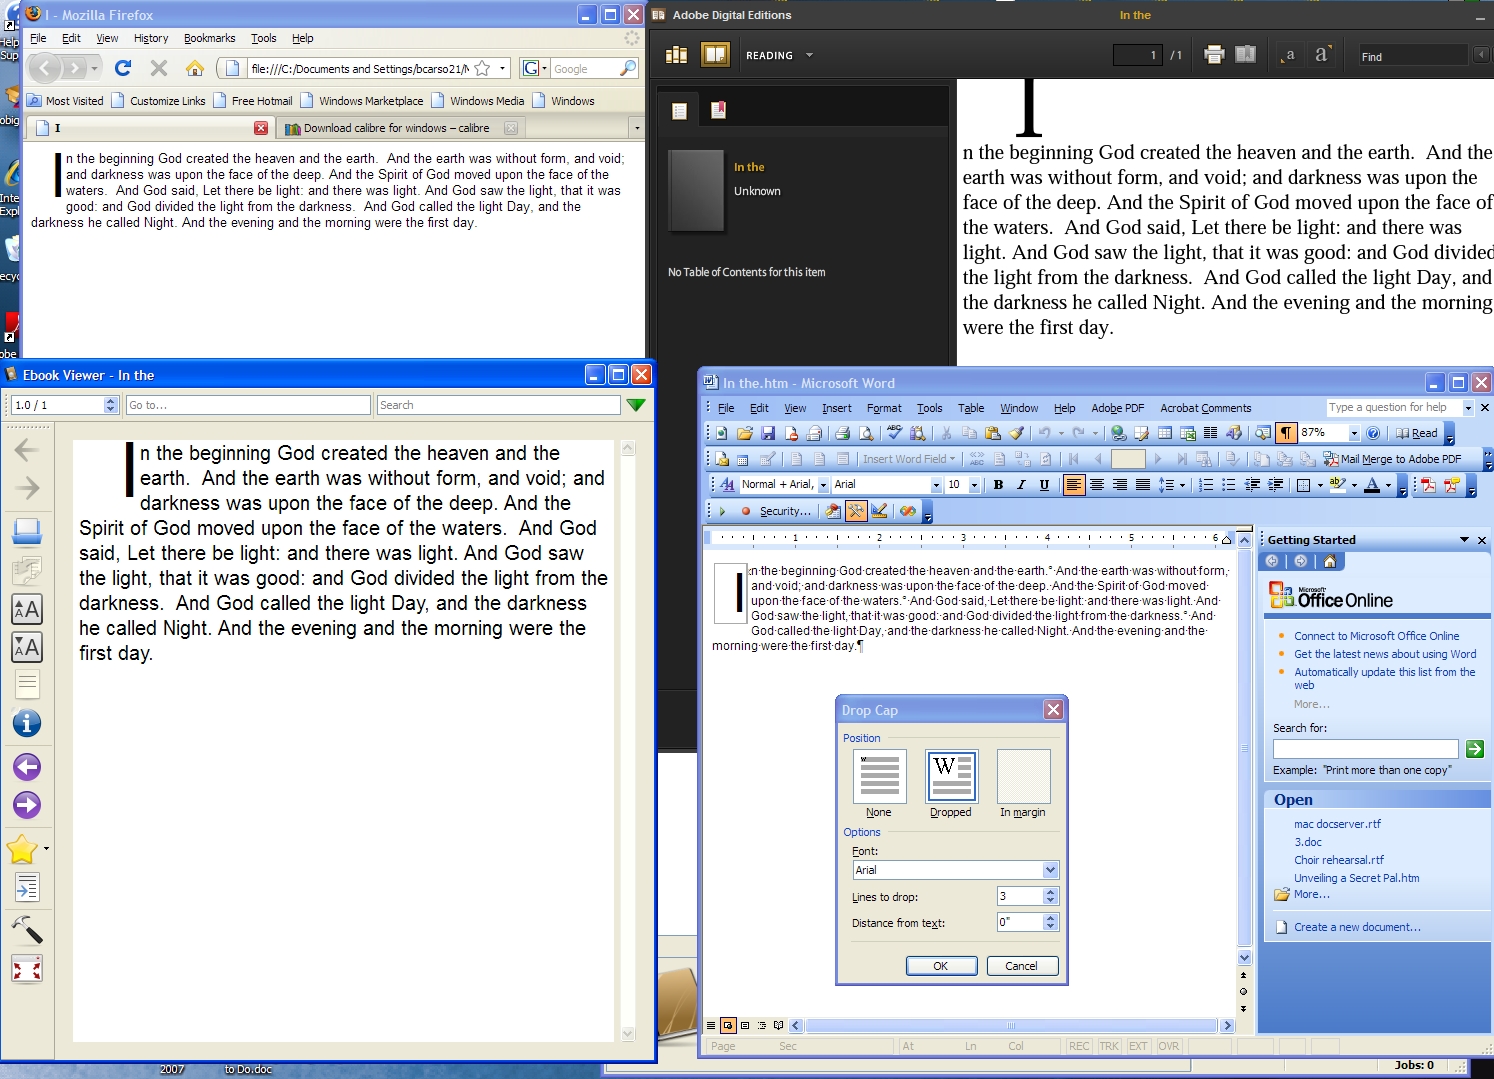Viewport: 1494px width, 1079px height.
Task: Decrease font size in Ebook Viewer
Action: [x=27, y=647]
